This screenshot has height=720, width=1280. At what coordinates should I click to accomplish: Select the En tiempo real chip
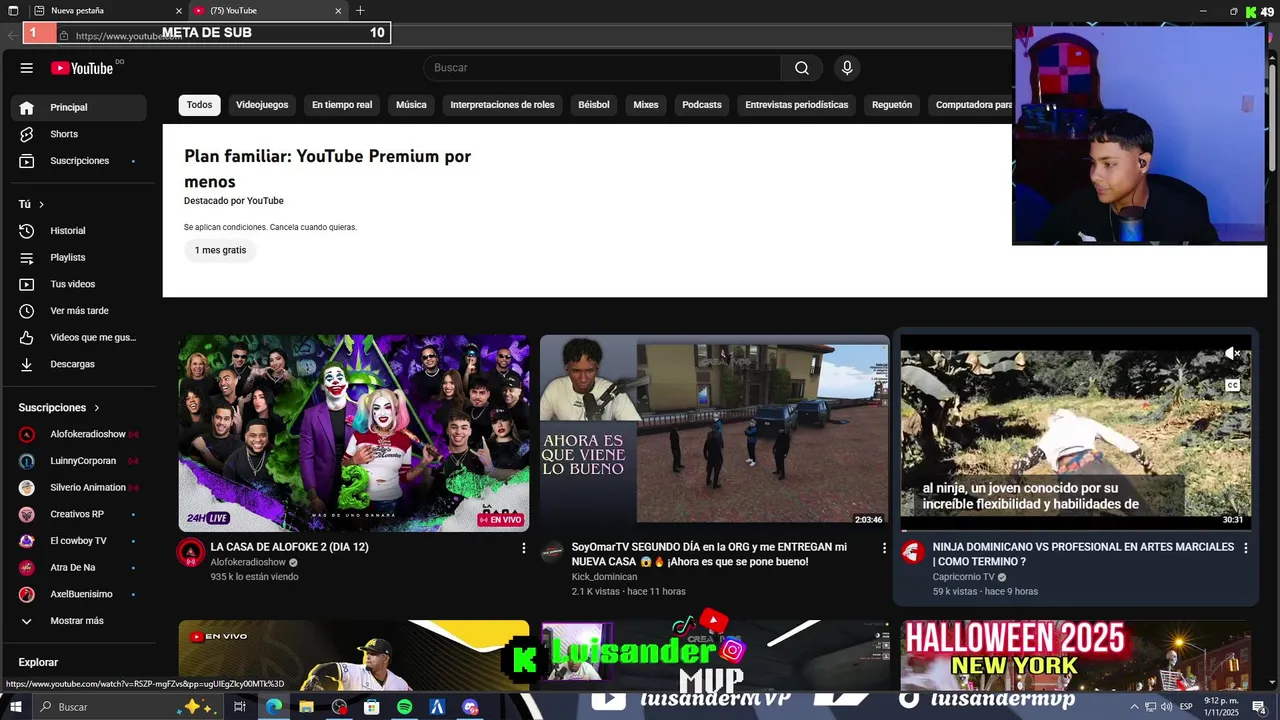[342, 105]
